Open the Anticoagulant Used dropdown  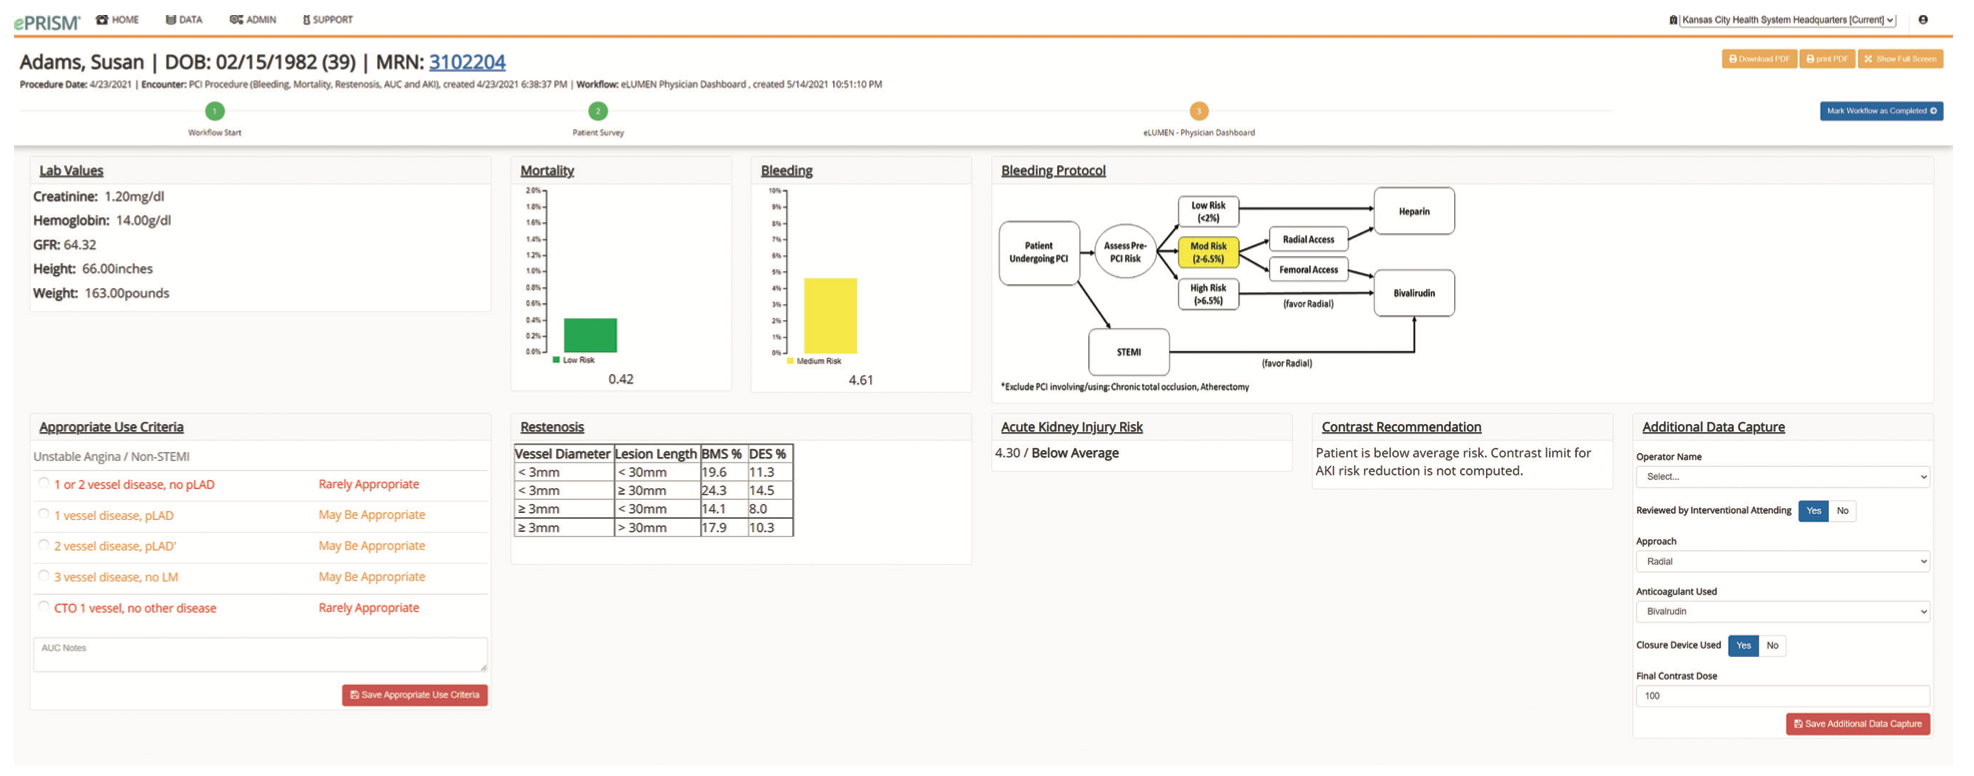pyautogui.click(x=1782, y=612)
